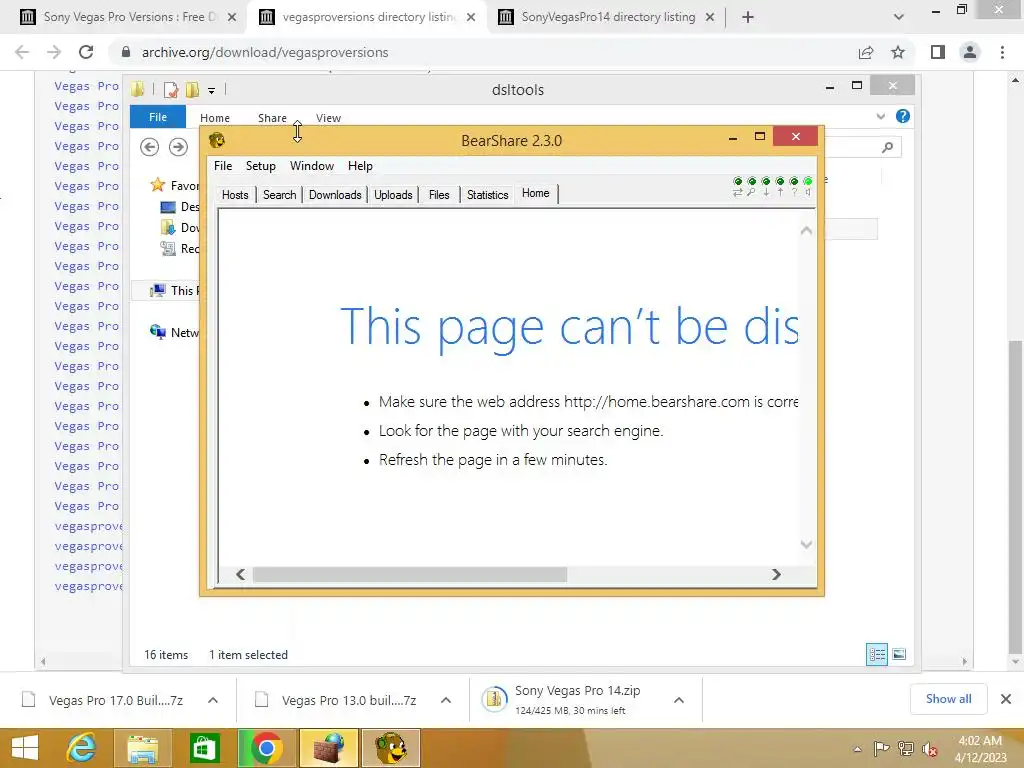Expand options for Sony Vegas Pro 14.zip download

tap(679, 700)
